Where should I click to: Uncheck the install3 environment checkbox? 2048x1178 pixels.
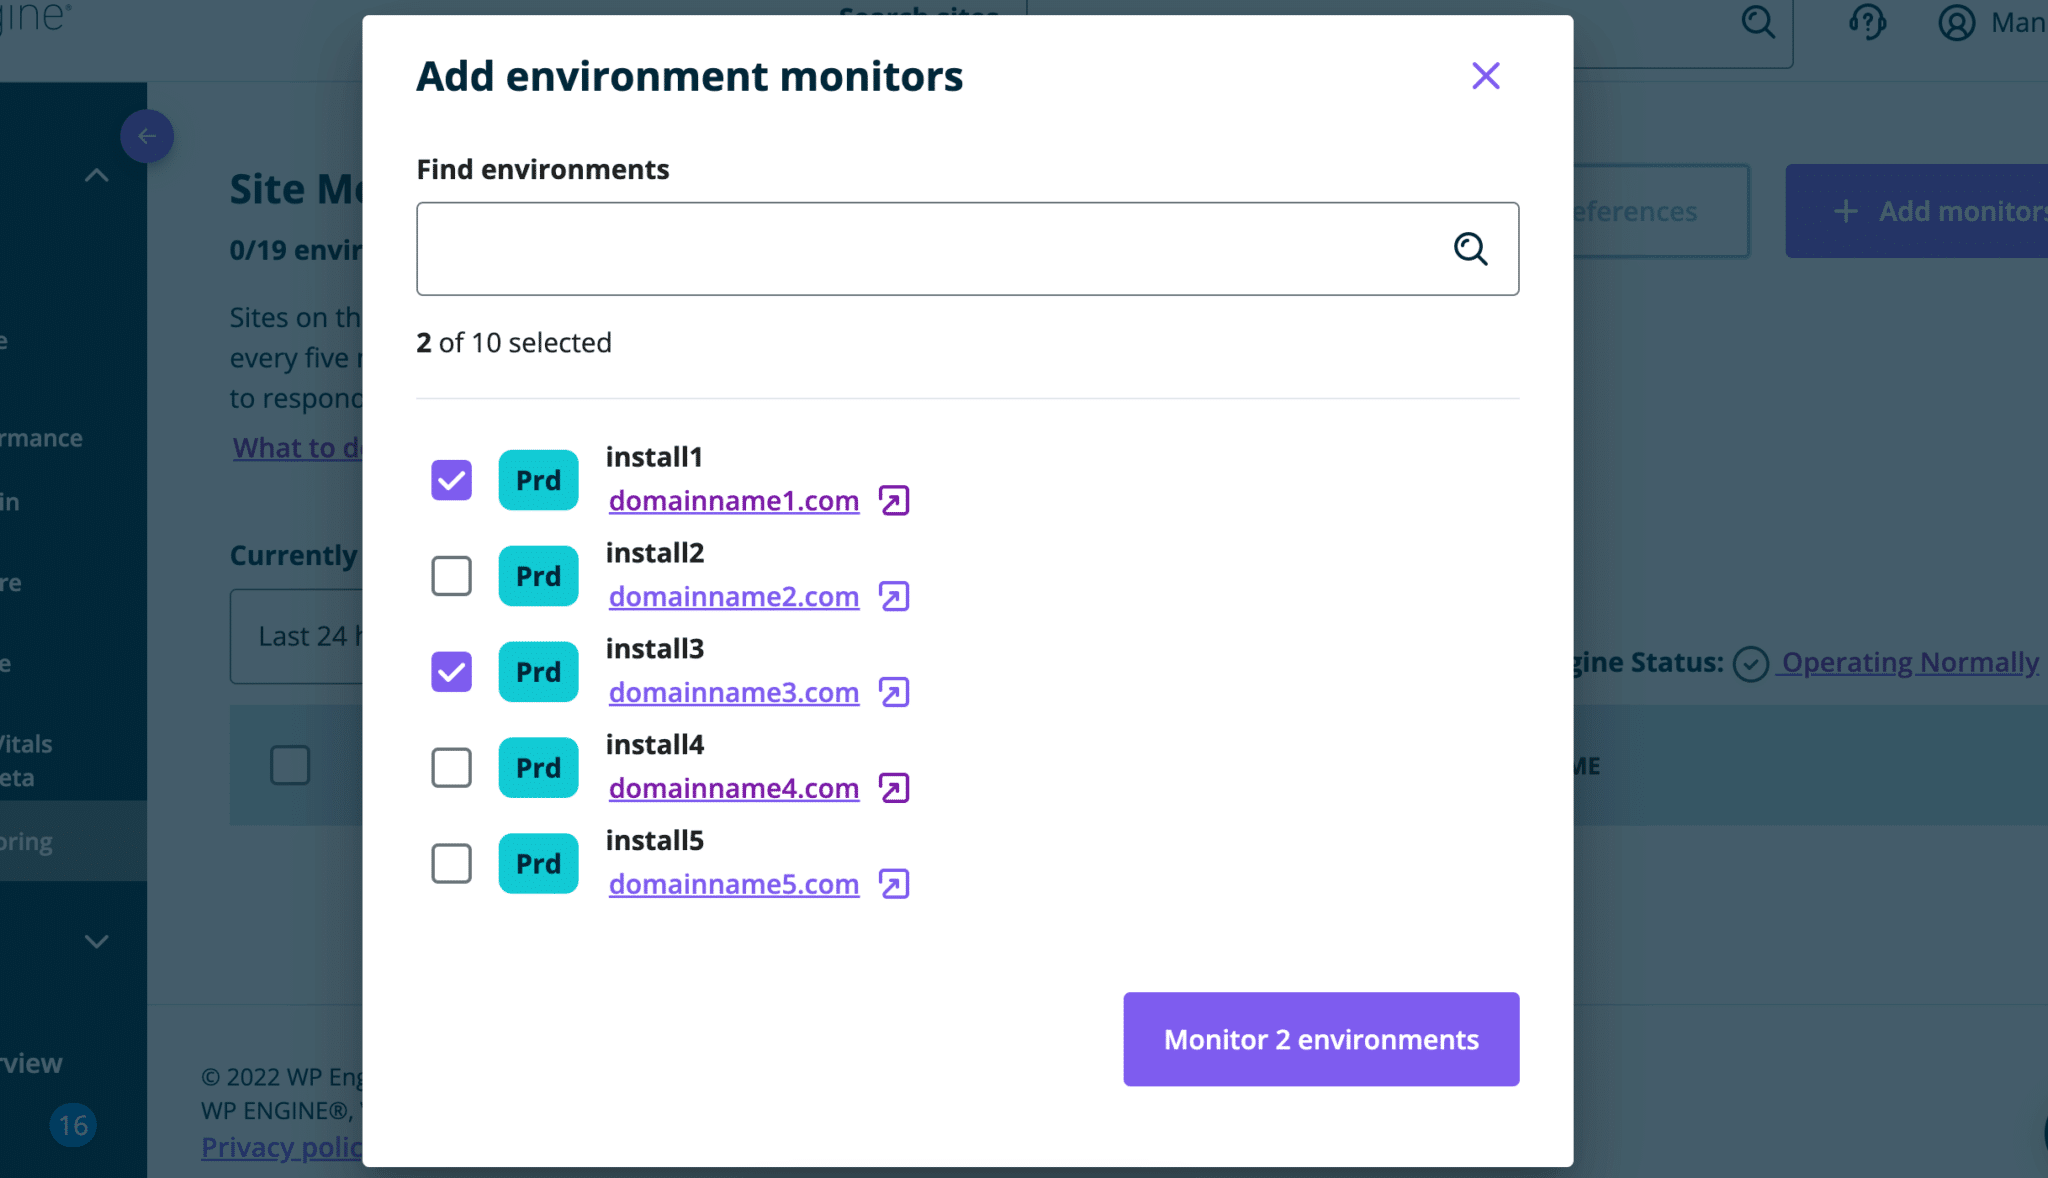point(451,672)
